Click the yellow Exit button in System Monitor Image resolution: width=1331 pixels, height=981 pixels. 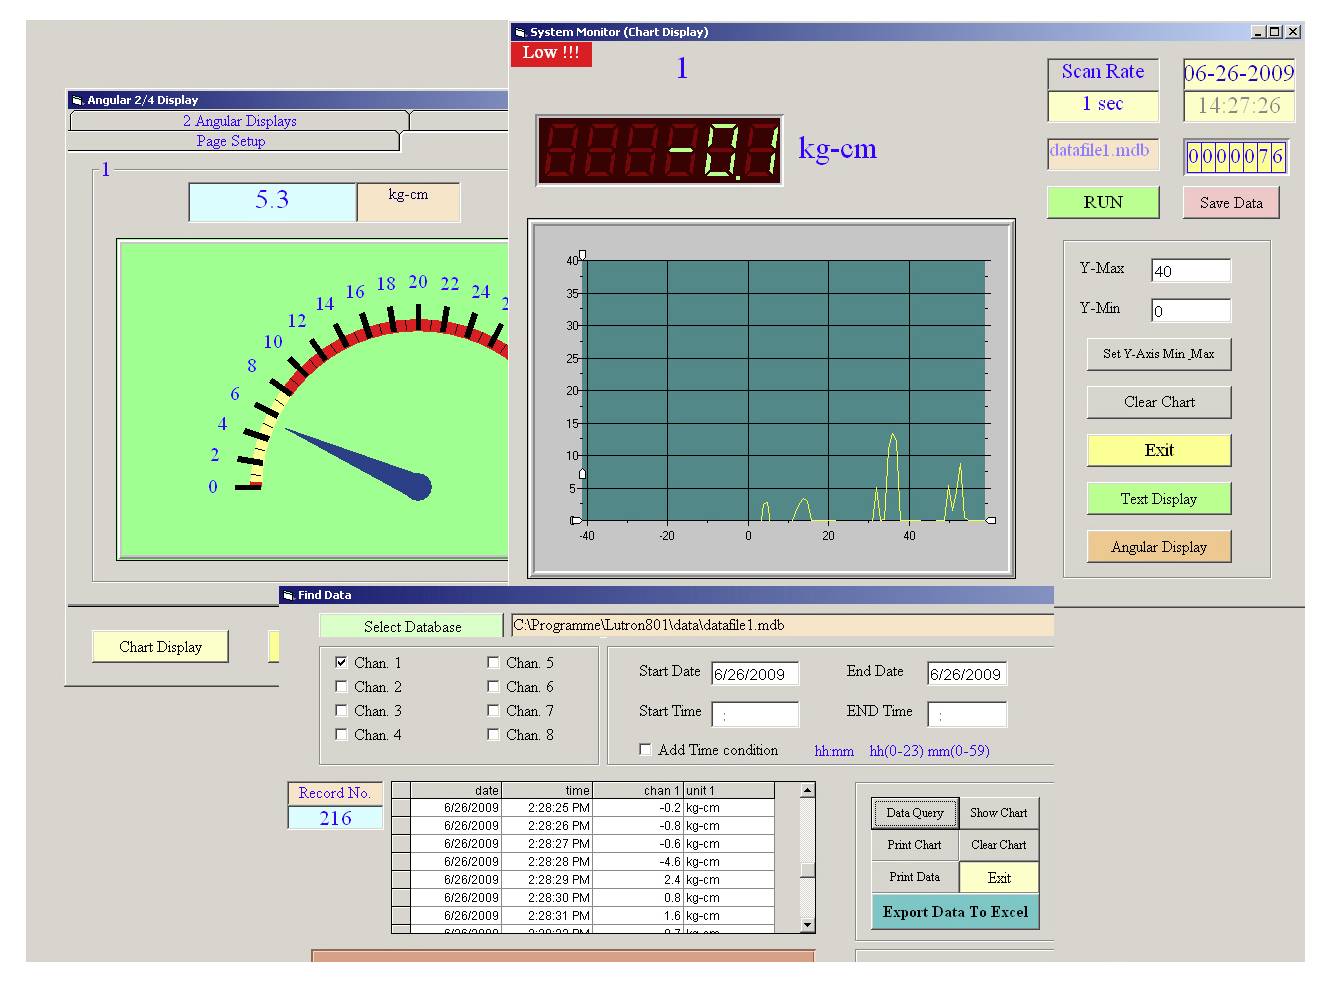pyautogui.click(x=1159, y=450)
